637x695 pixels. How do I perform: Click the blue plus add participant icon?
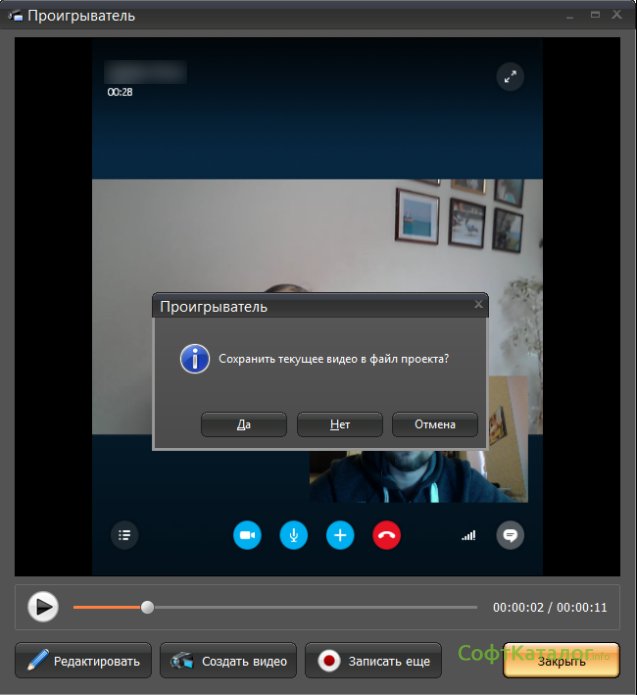click(x=340, y=535)
